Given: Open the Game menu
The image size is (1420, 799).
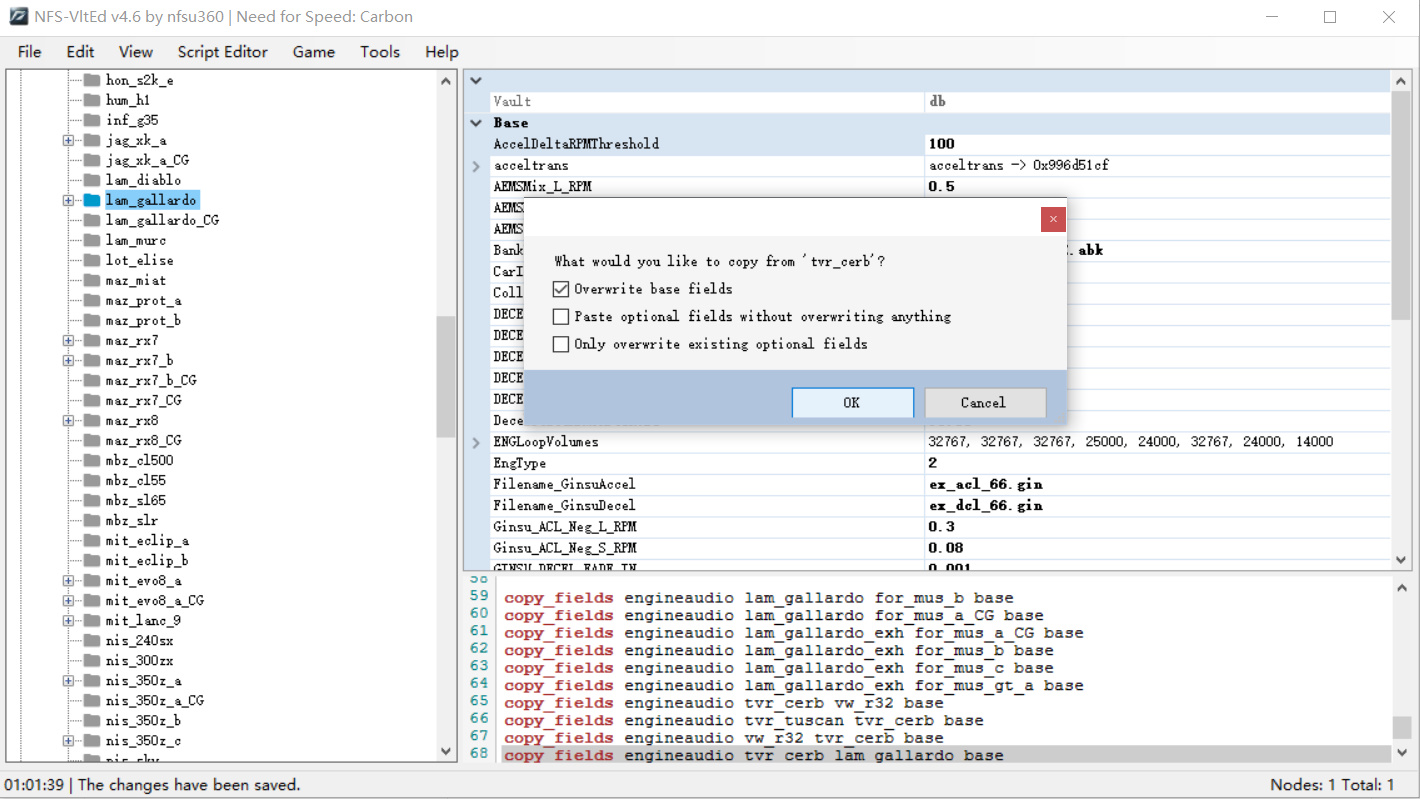Looking at the screenshot, I should (314, 52).
